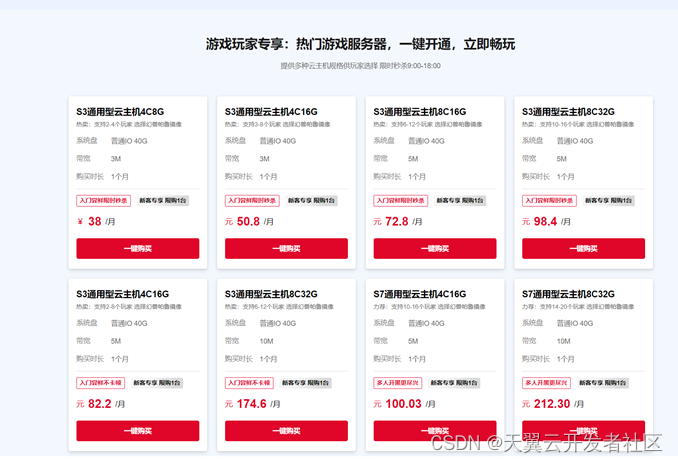Click 一键购买 on the 82.2元 card
This screenshot has width=678, height=463.
point(137,431)
